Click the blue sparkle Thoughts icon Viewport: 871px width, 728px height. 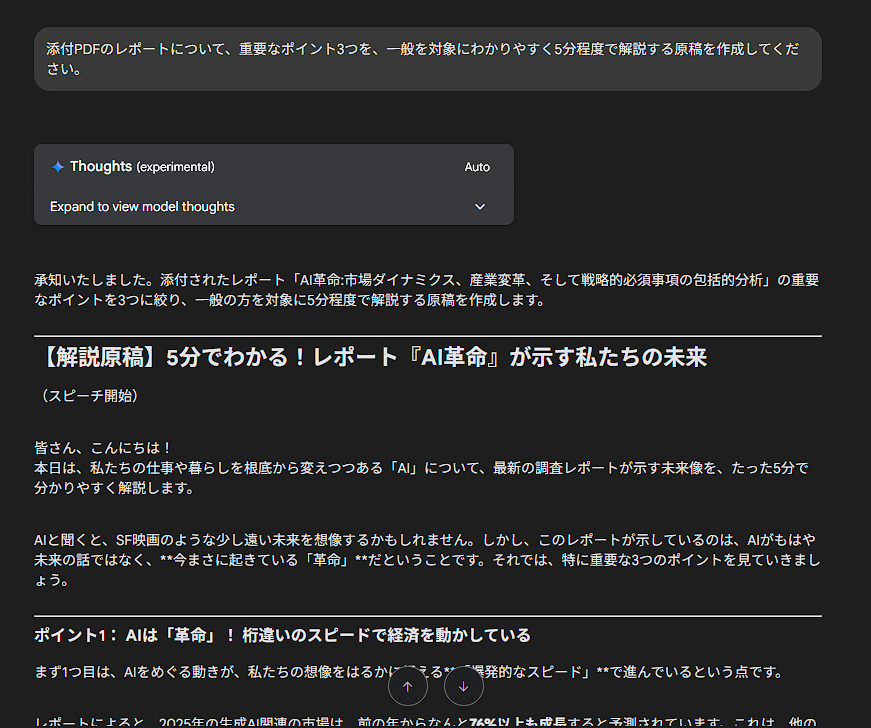[58, 167]
